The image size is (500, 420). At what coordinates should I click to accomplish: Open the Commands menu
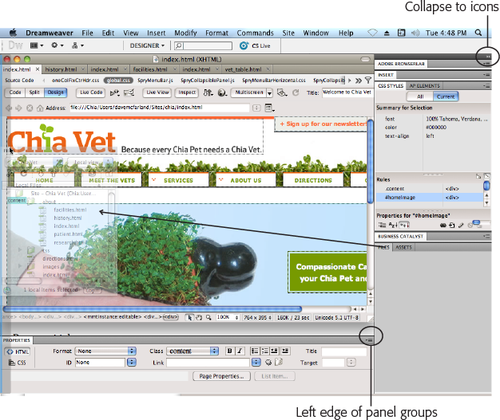tap(255, 33)
